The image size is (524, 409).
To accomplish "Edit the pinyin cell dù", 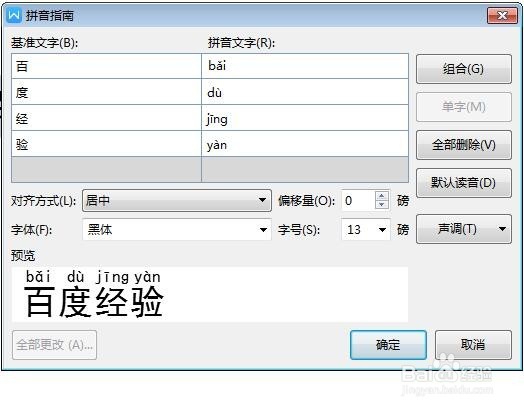I will [x=305, y=92].
